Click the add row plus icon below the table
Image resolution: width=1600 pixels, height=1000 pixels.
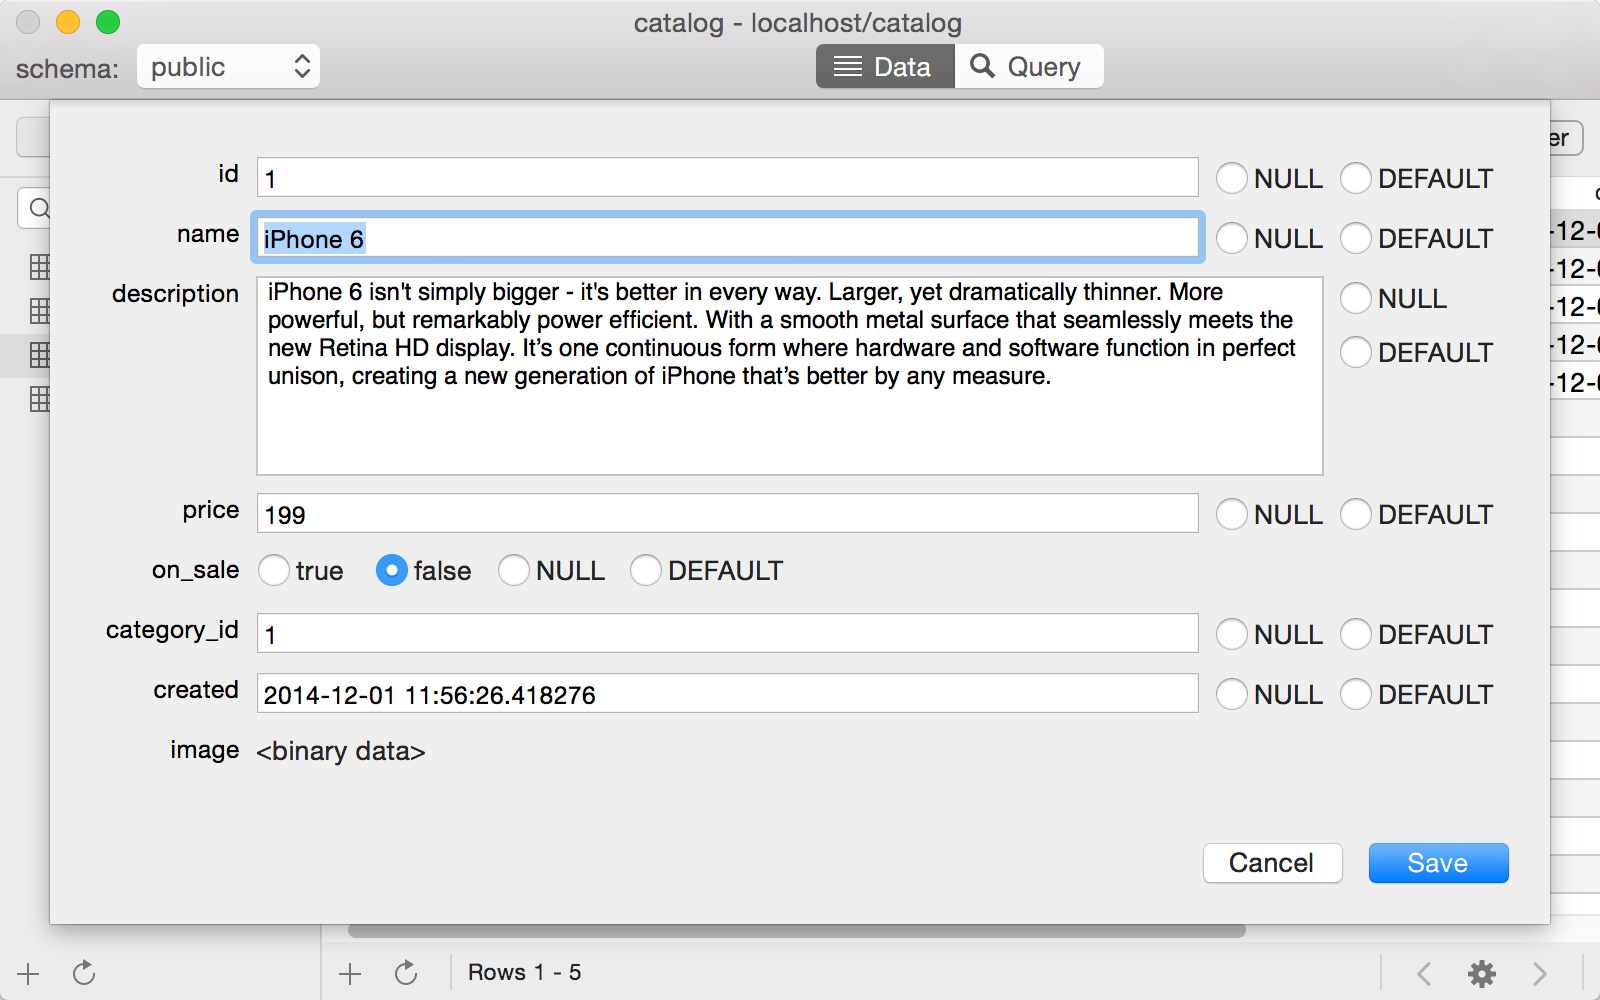349,972
